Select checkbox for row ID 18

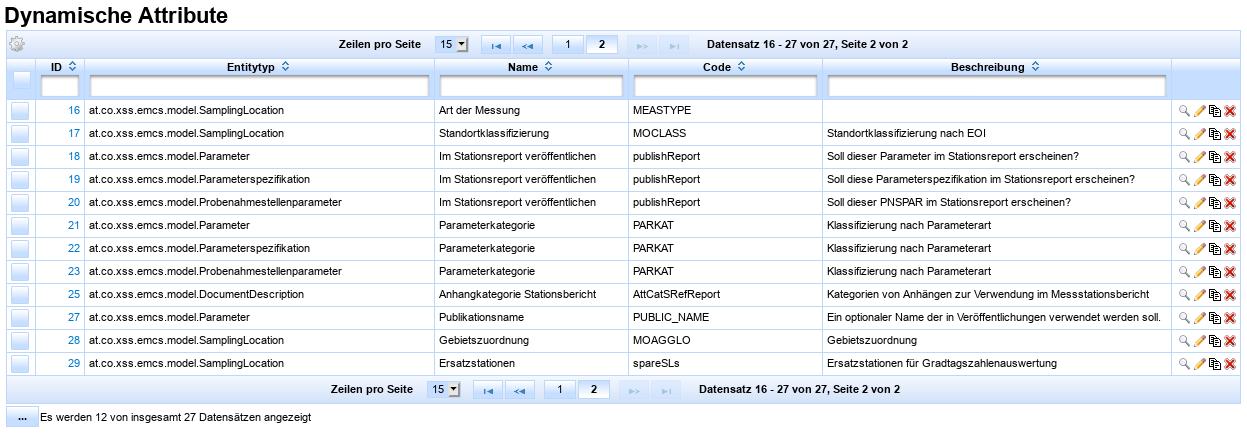[x=21, y=156]
